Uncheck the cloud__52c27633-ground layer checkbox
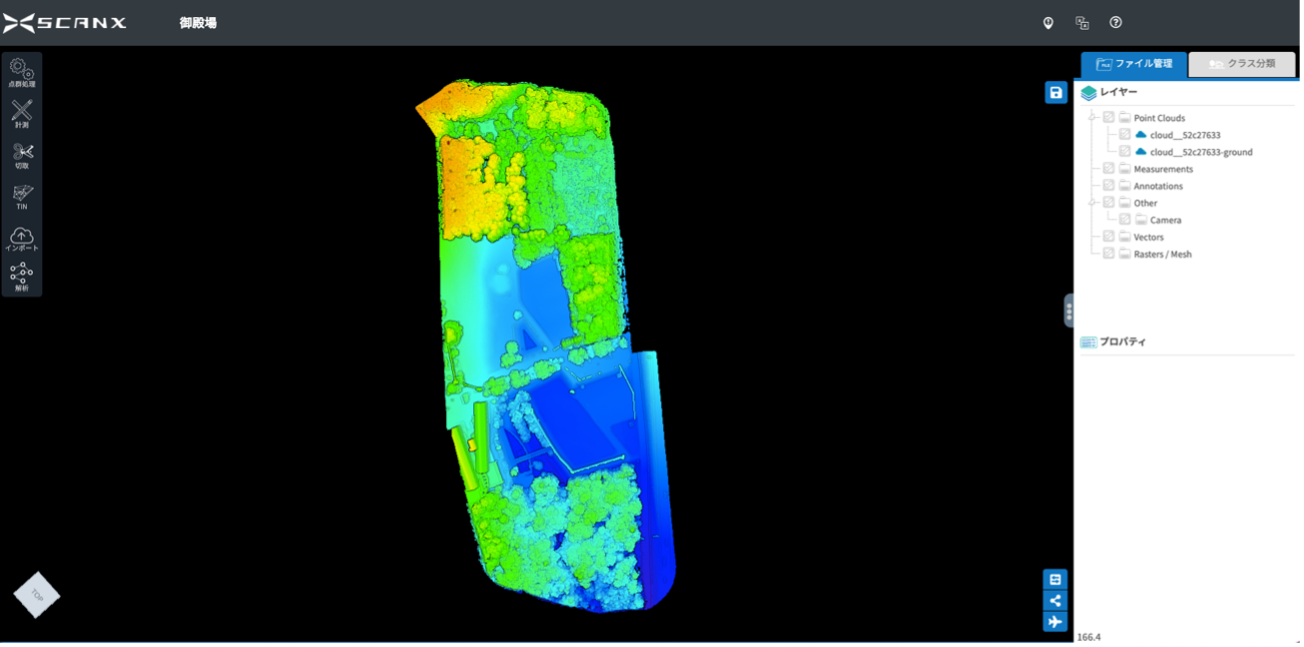 pos(1125,152)
